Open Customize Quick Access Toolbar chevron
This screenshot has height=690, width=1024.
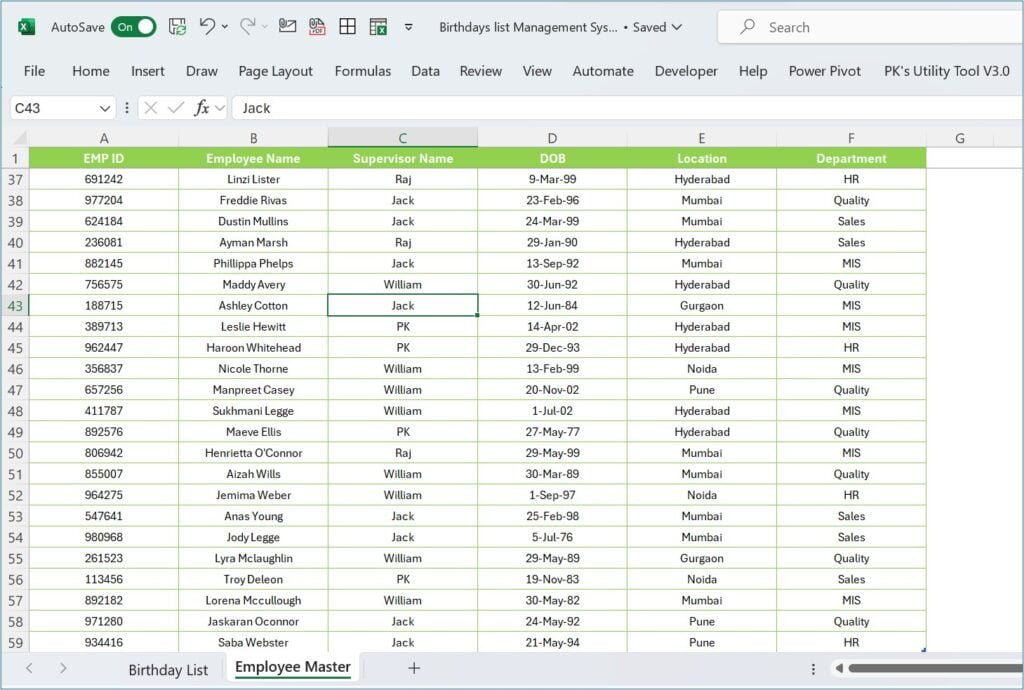408,28
